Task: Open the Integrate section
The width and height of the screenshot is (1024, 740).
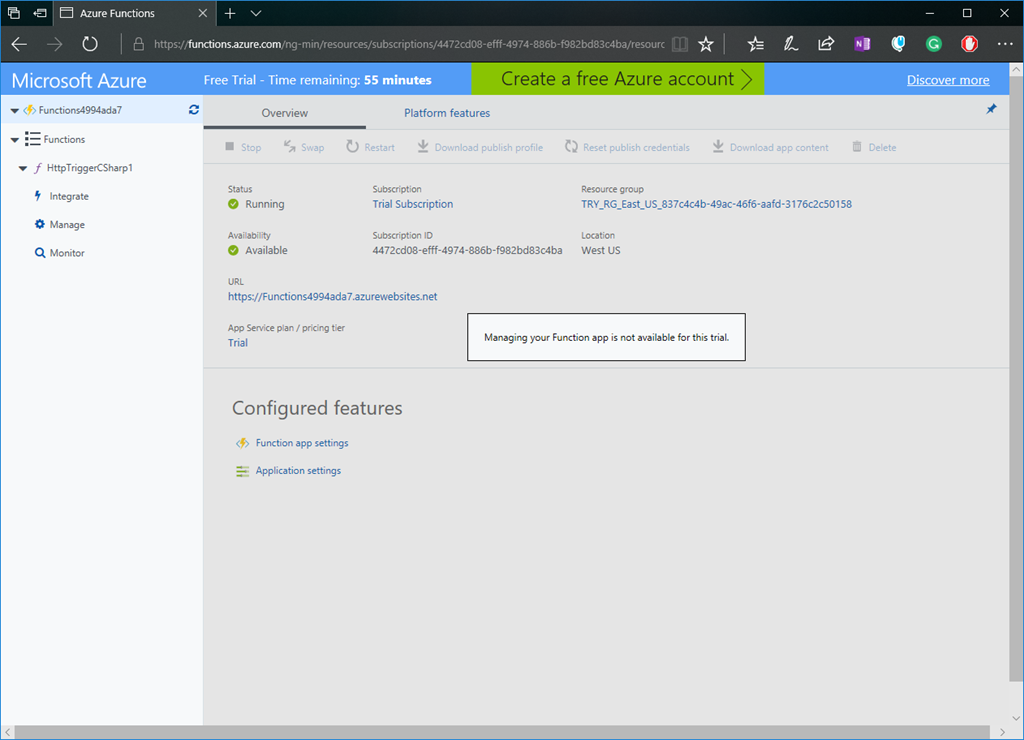Action: point(69,197)
